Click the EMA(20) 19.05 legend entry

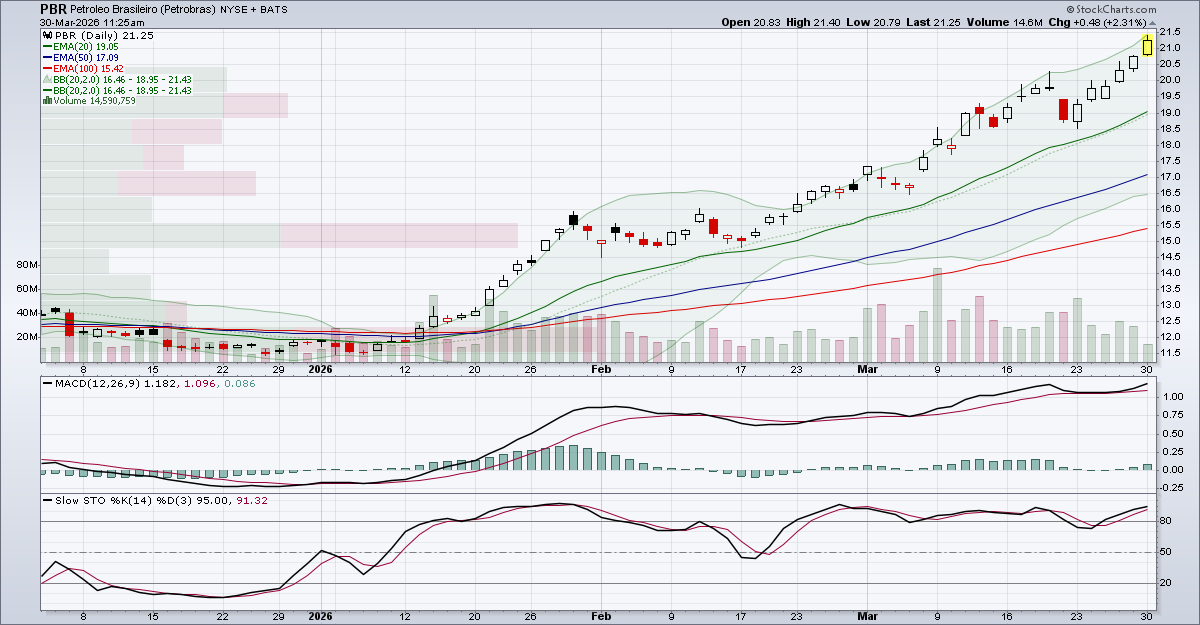click(x=87, y=47)
